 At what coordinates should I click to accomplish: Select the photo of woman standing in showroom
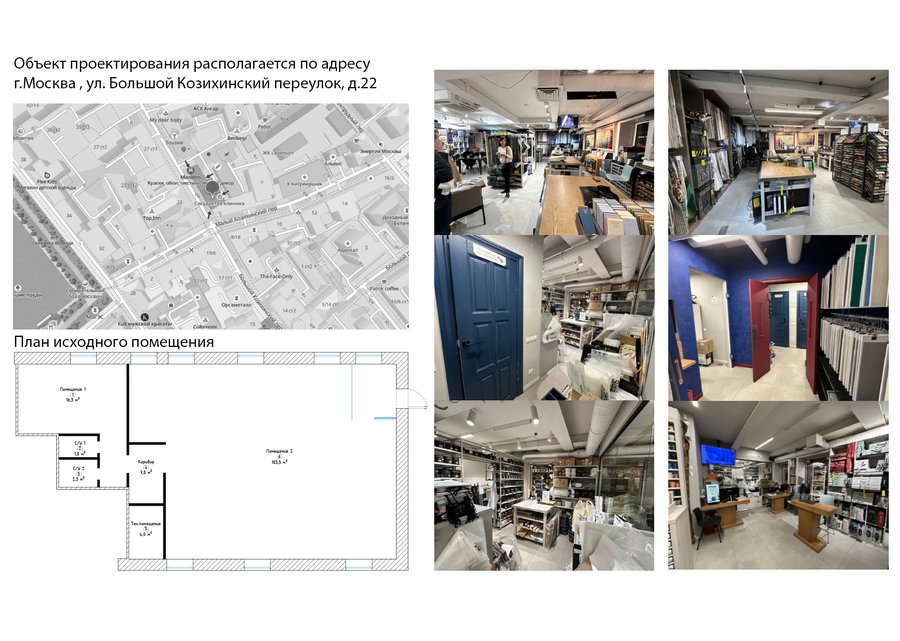[544, 153]
